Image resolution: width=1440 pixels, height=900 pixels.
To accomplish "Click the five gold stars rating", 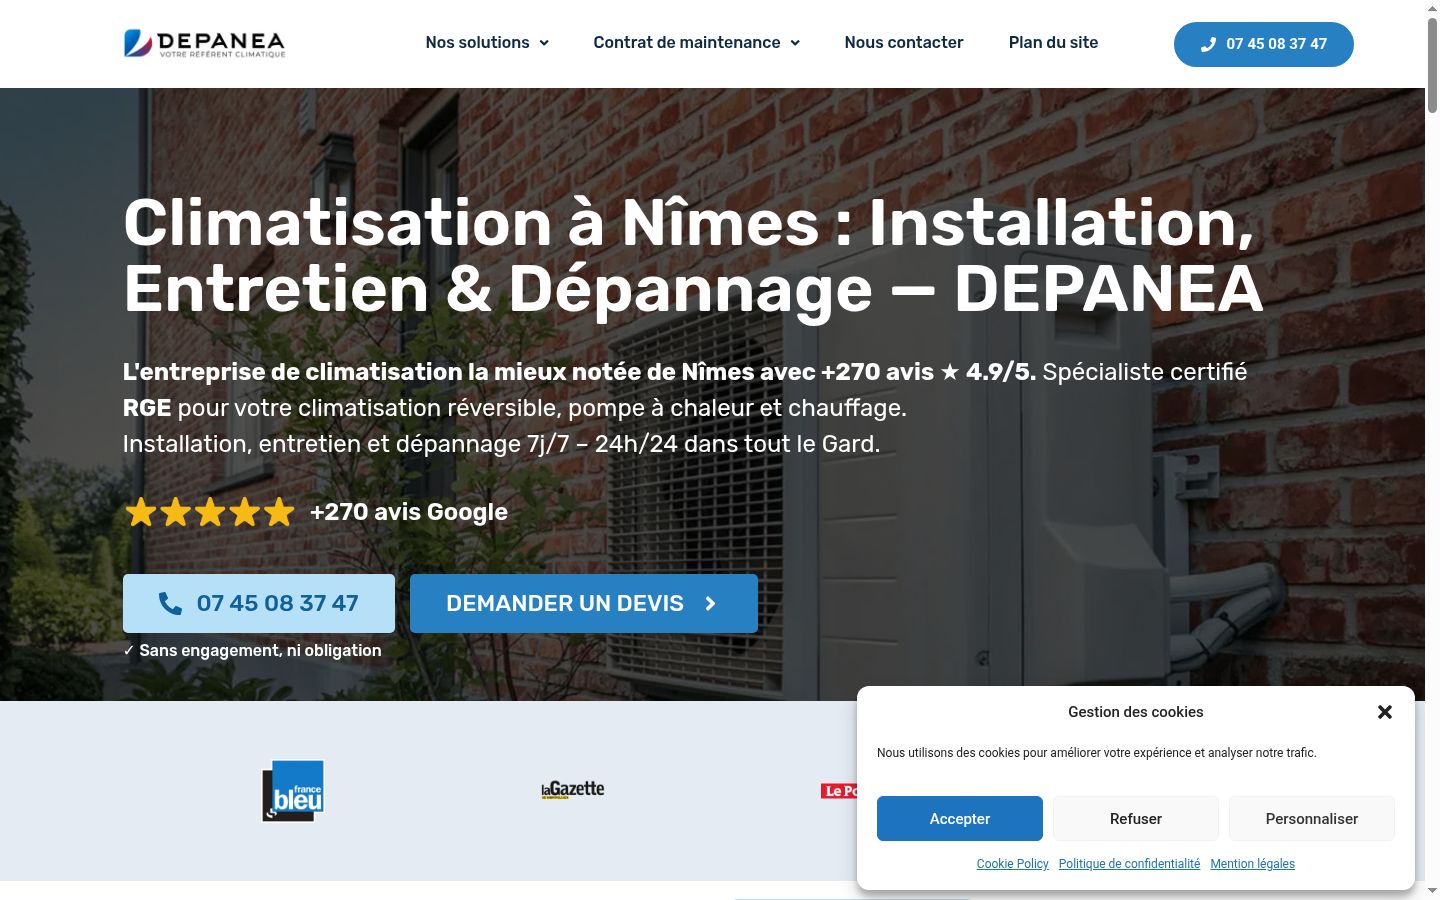I will coord(210,512).
